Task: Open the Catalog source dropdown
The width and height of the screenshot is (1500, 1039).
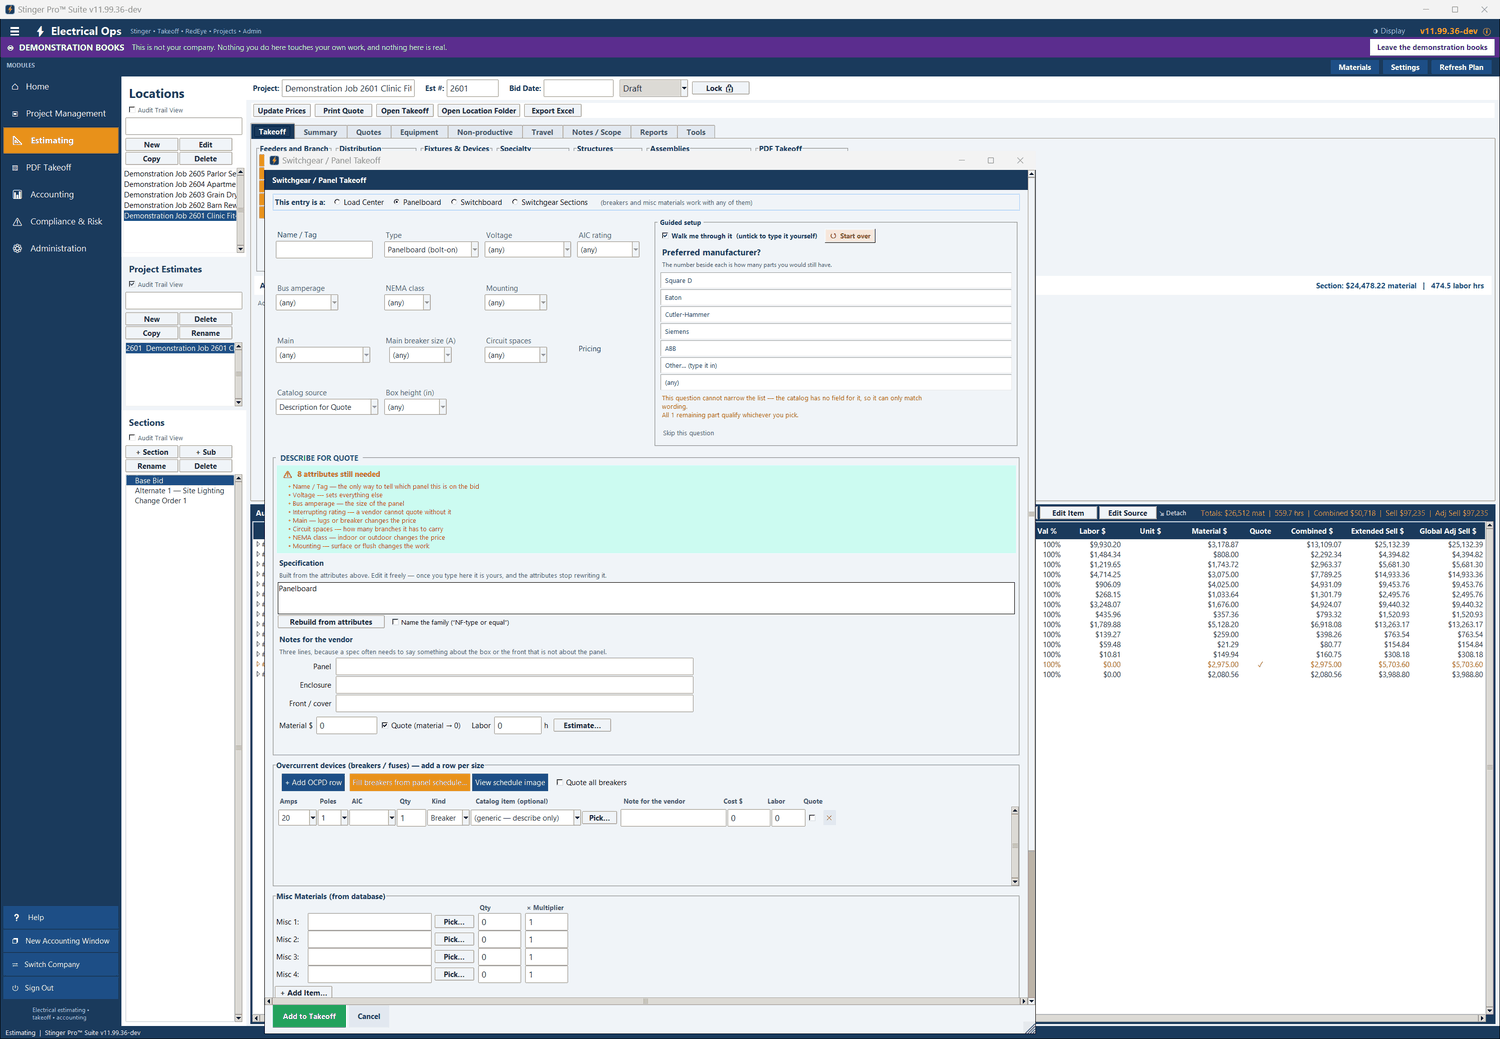Action: point(374,407)
